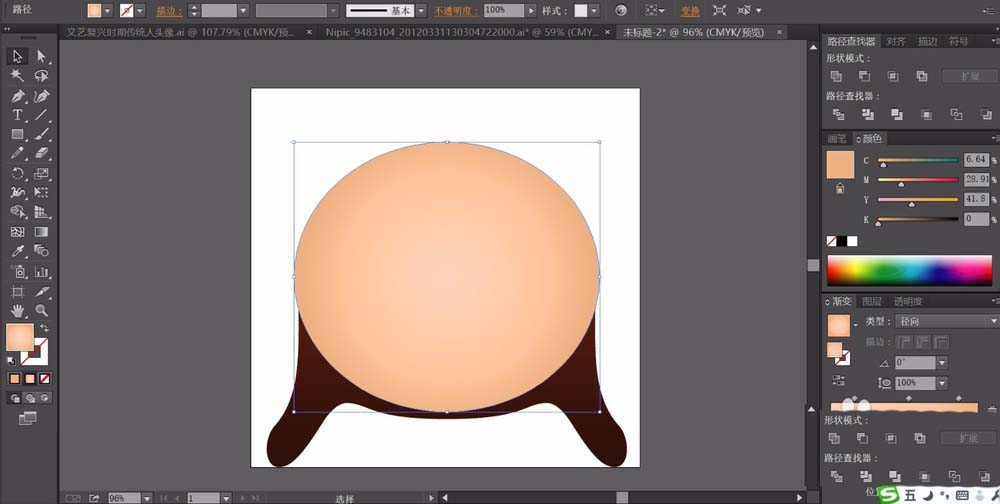1000x504 pixels.
Task: Open the stroke profile 基本 dropdown
Action: pyautogui.click(x=421, y=10)
